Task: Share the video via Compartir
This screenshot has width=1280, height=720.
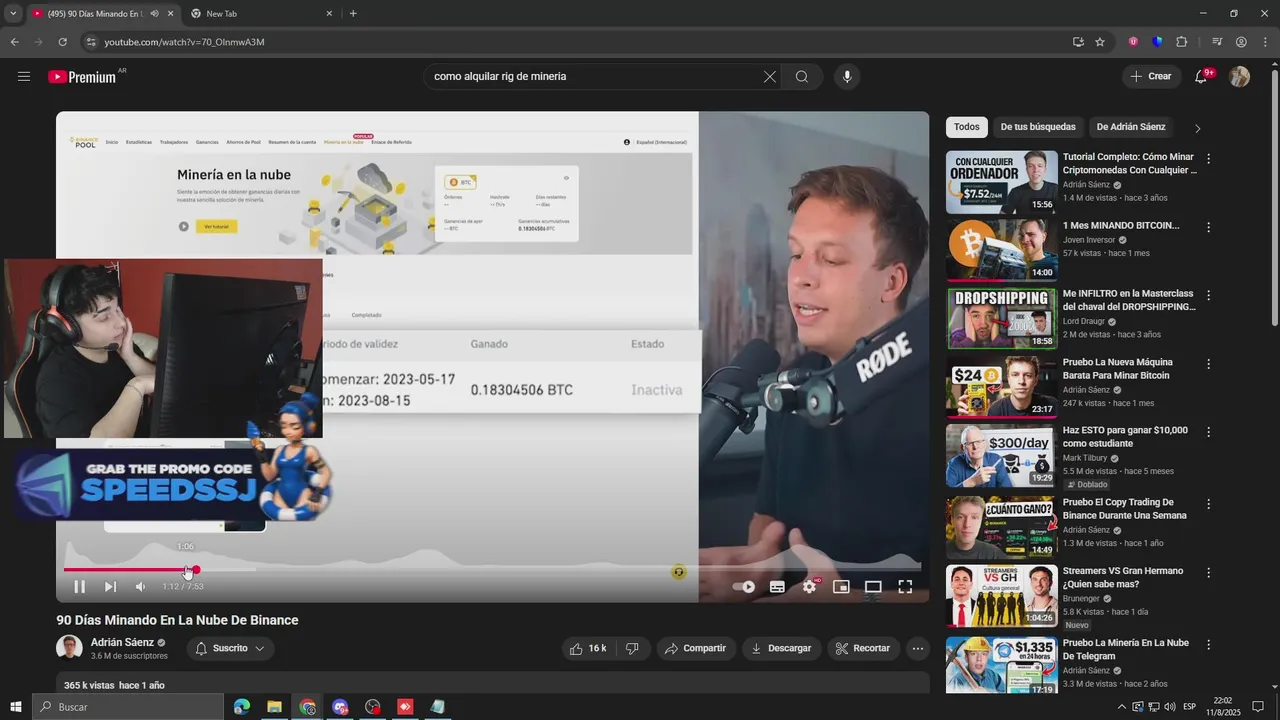Action: (x=696, y=648)
